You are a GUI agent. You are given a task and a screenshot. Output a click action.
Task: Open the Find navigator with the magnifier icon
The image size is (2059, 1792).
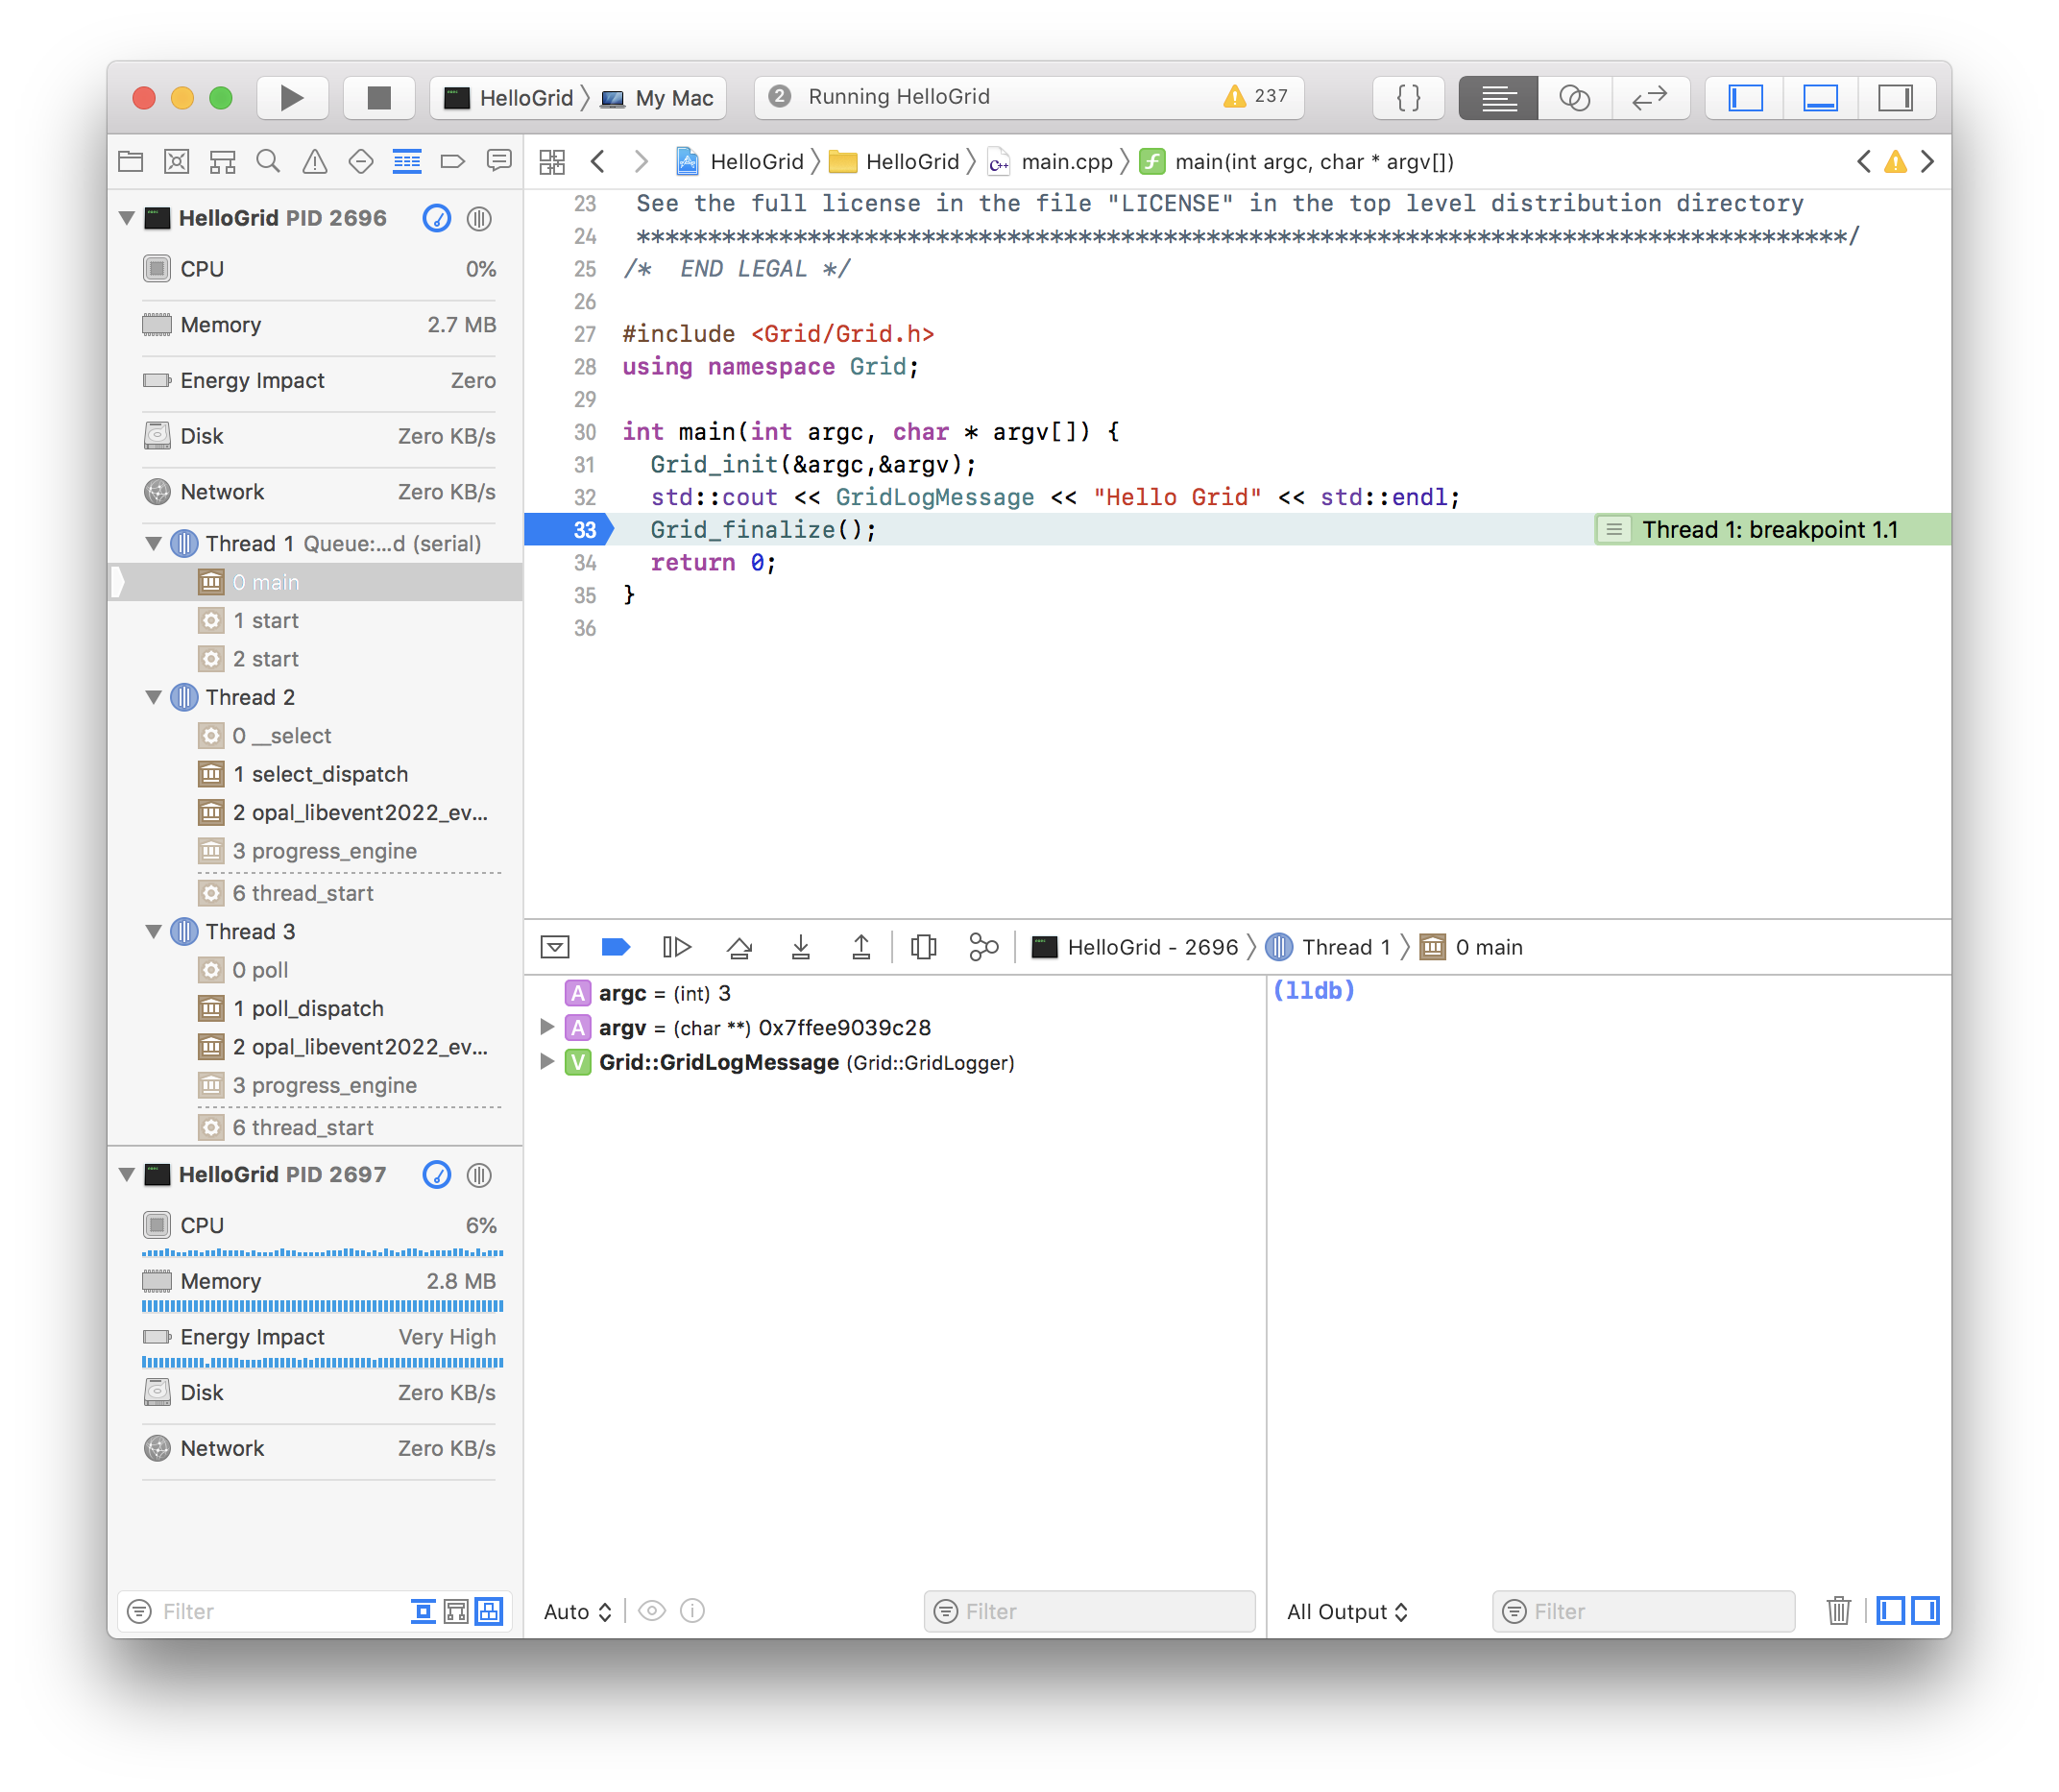[268, 160]
